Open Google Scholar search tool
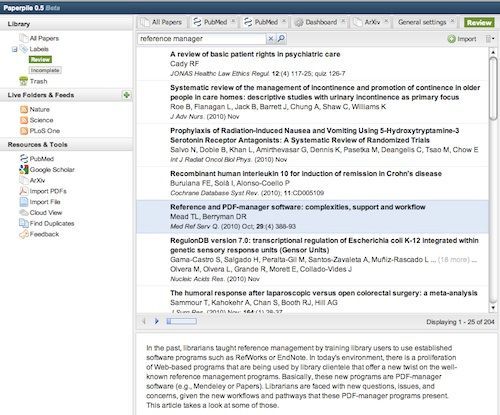 tap(52, 170)
